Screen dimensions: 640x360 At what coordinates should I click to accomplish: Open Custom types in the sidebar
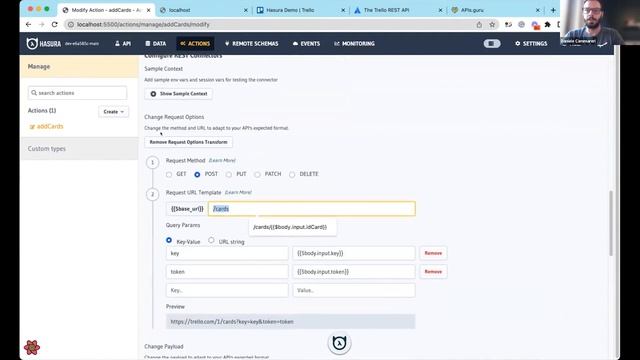pos(79,149)
